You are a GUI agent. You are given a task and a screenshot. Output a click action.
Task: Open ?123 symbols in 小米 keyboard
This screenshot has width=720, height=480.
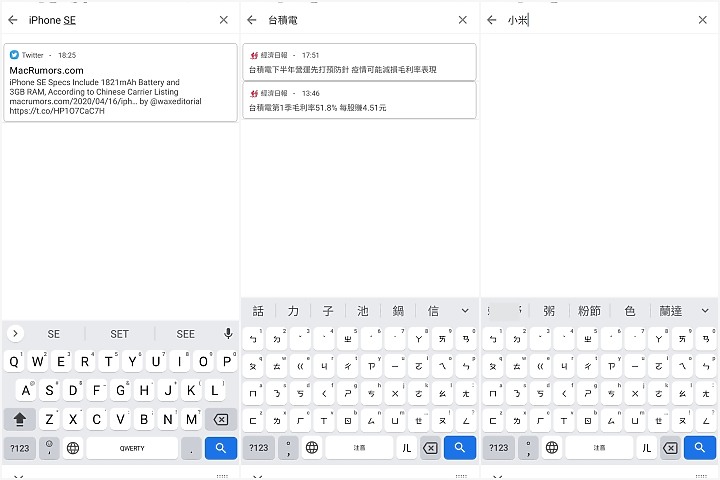coord(499,447)
